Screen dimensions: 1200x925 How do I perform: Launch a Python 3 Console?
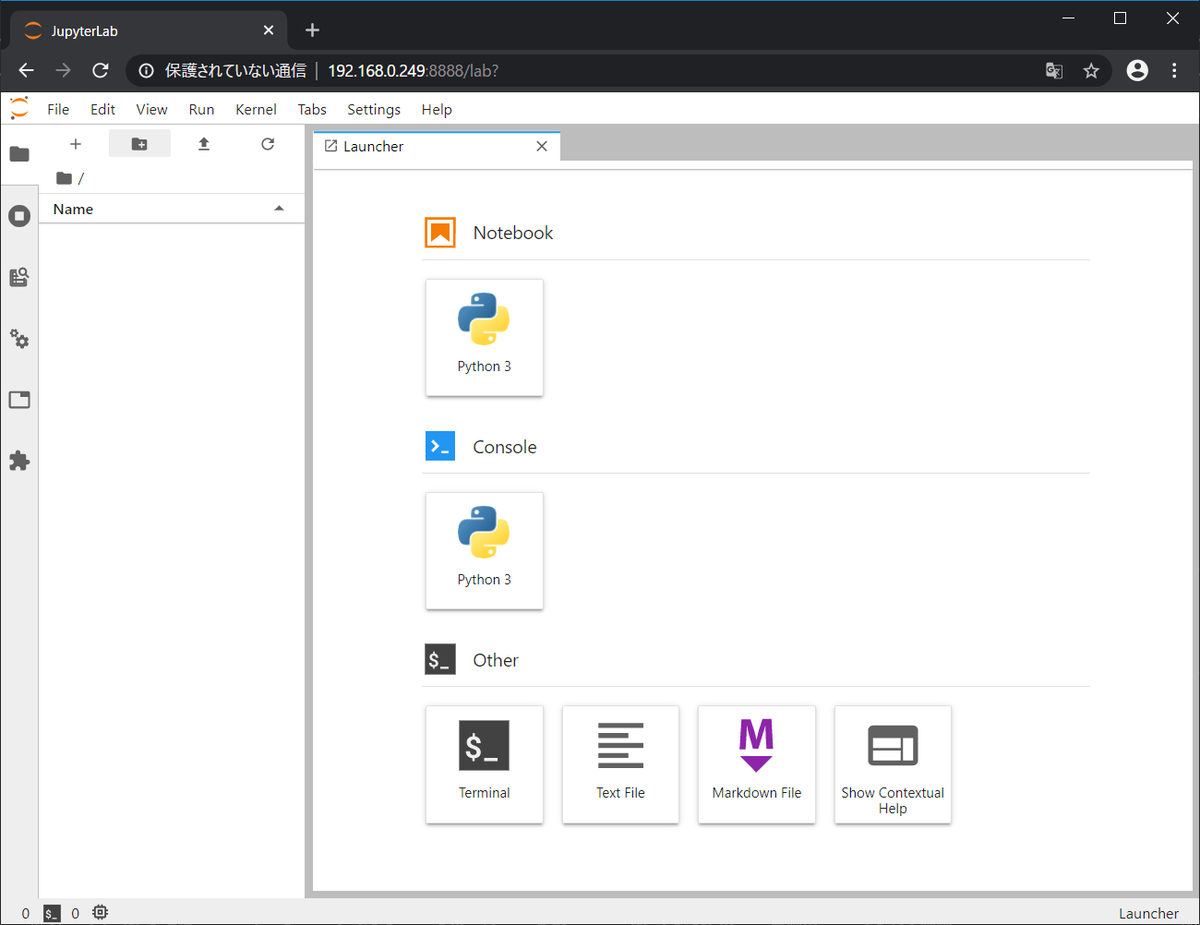[x=484, y=550]
